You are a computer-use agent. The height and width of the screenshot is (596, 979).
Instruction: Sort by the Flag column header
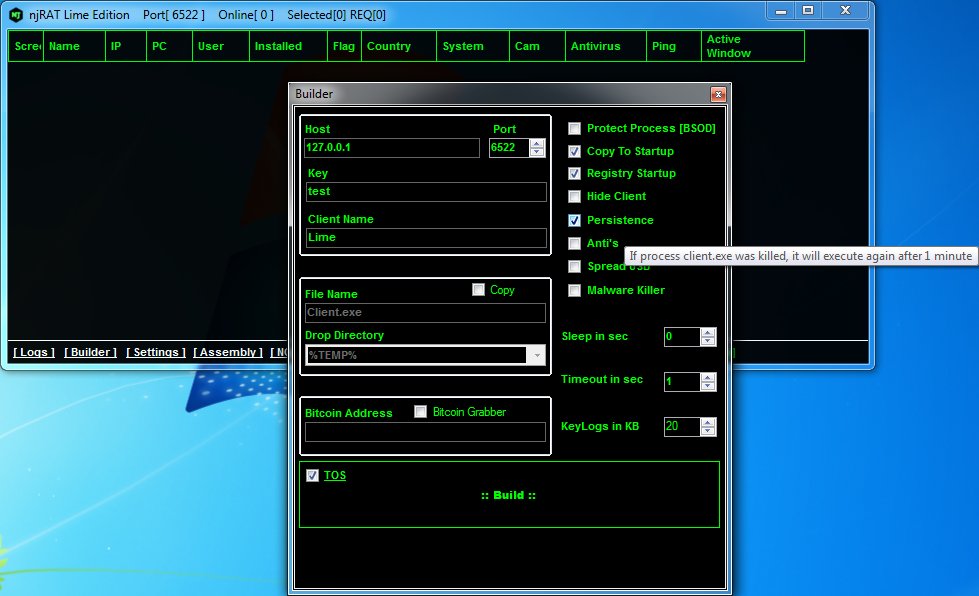344,46
